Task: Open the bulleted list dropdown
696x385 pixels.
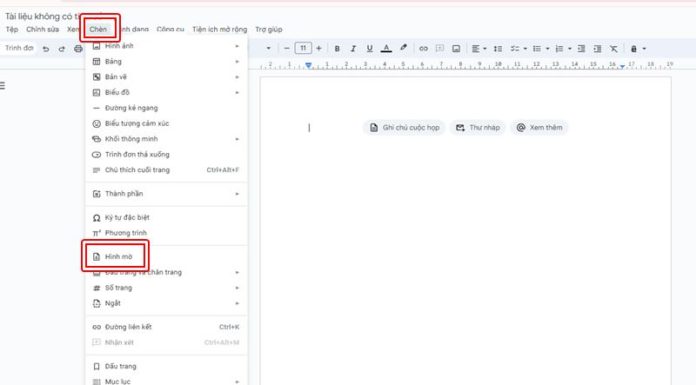Action: click(x=541, y=49)
